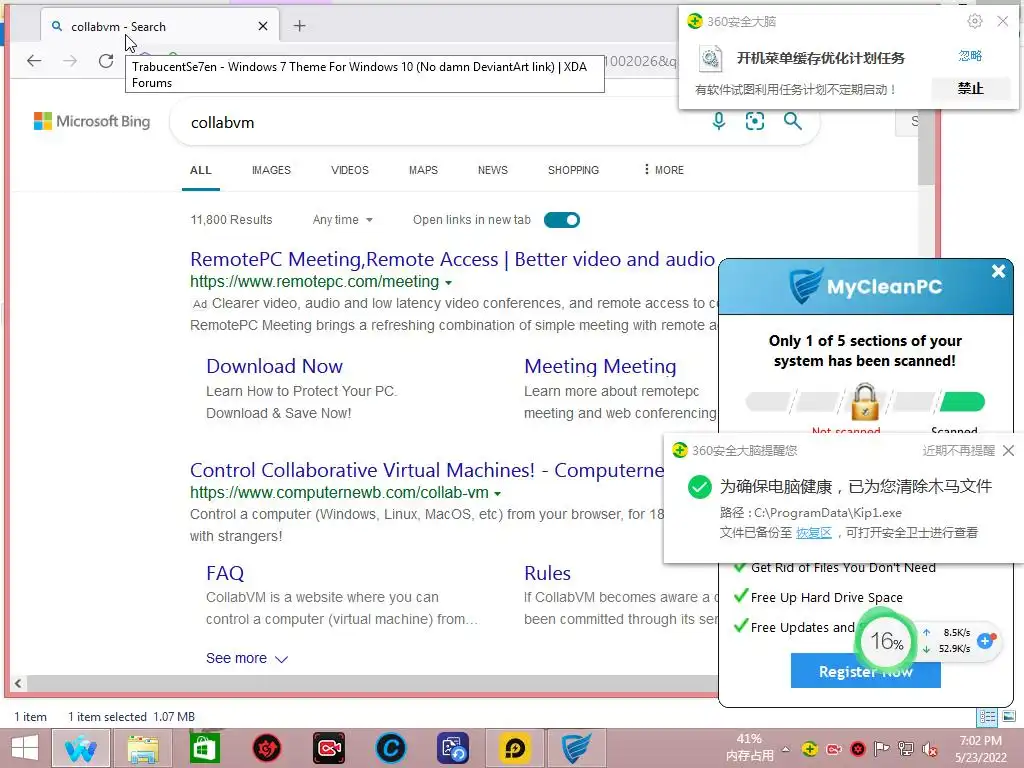Close the 360安全大脑提醒您 alert

pos(1008,451)
